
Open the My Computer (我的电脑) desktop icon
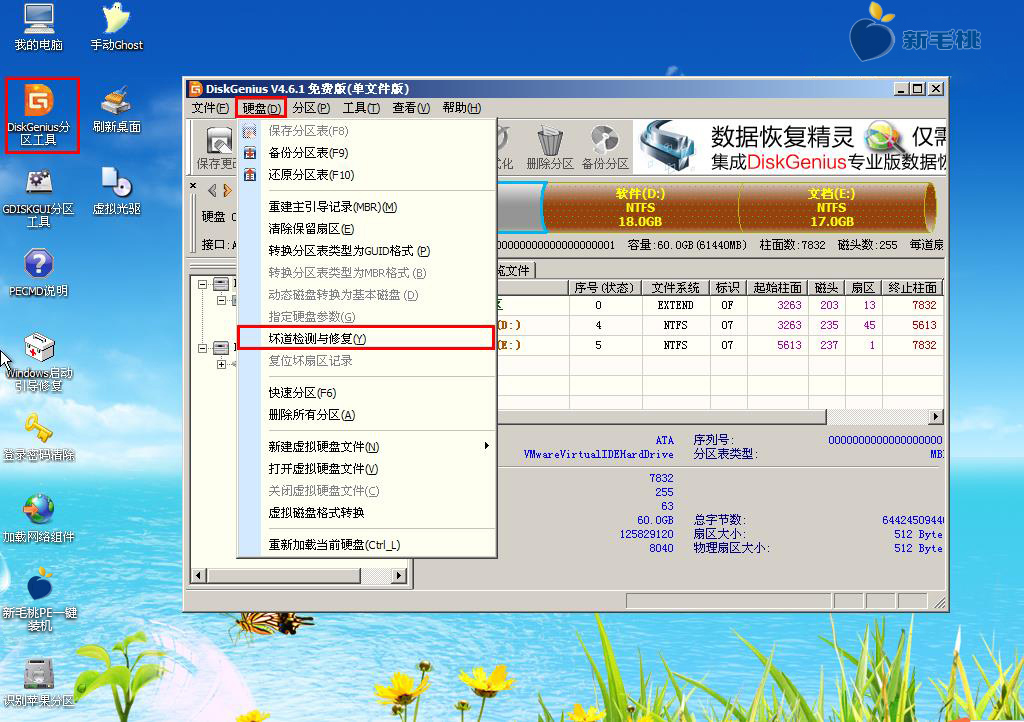pyautogui.click(x=39, y=27)
